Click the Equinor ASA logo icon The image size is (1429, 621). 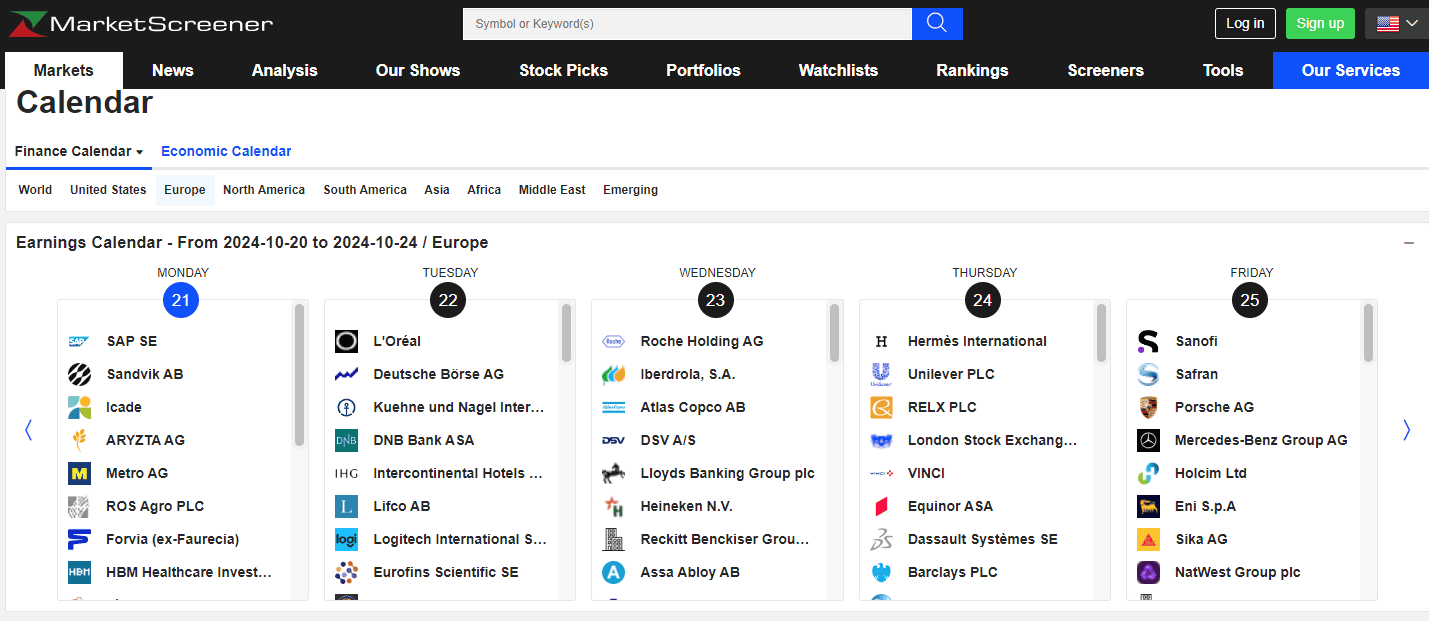point(881,506)
